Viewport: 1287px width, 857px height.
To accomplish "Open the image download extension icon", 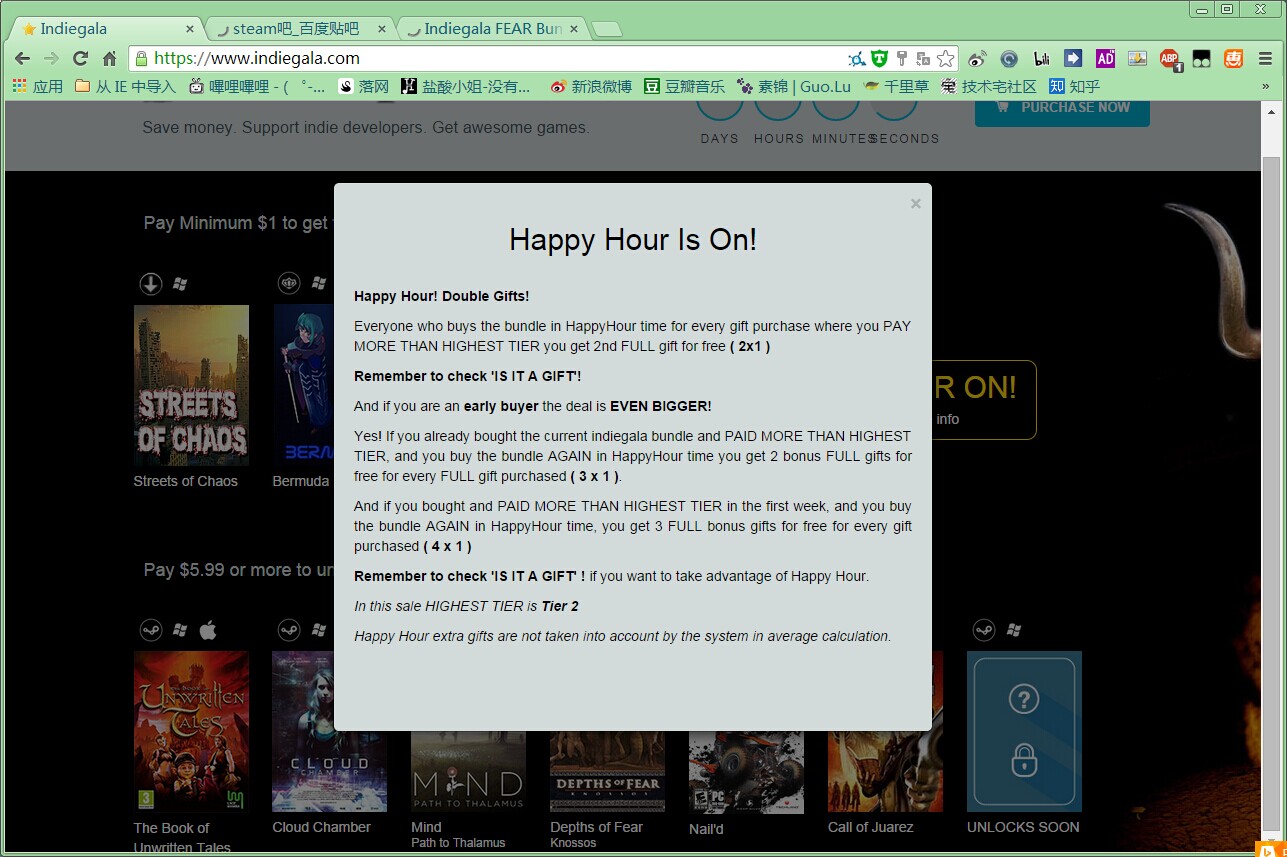I will pyautogui.click(x=1137, y=58).
